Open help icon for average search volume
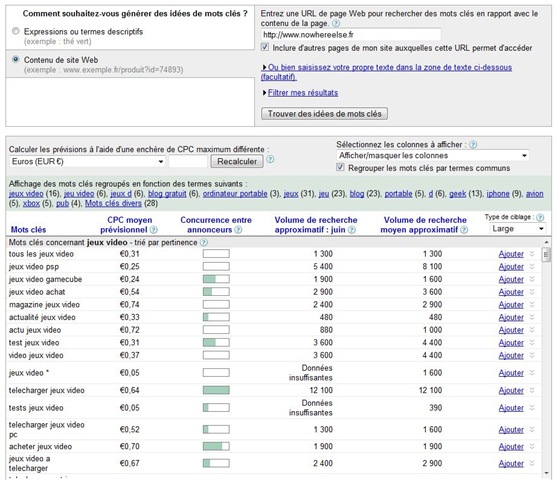Image resolution: width=558 pixels, height=480 pixels. [464, 230]
